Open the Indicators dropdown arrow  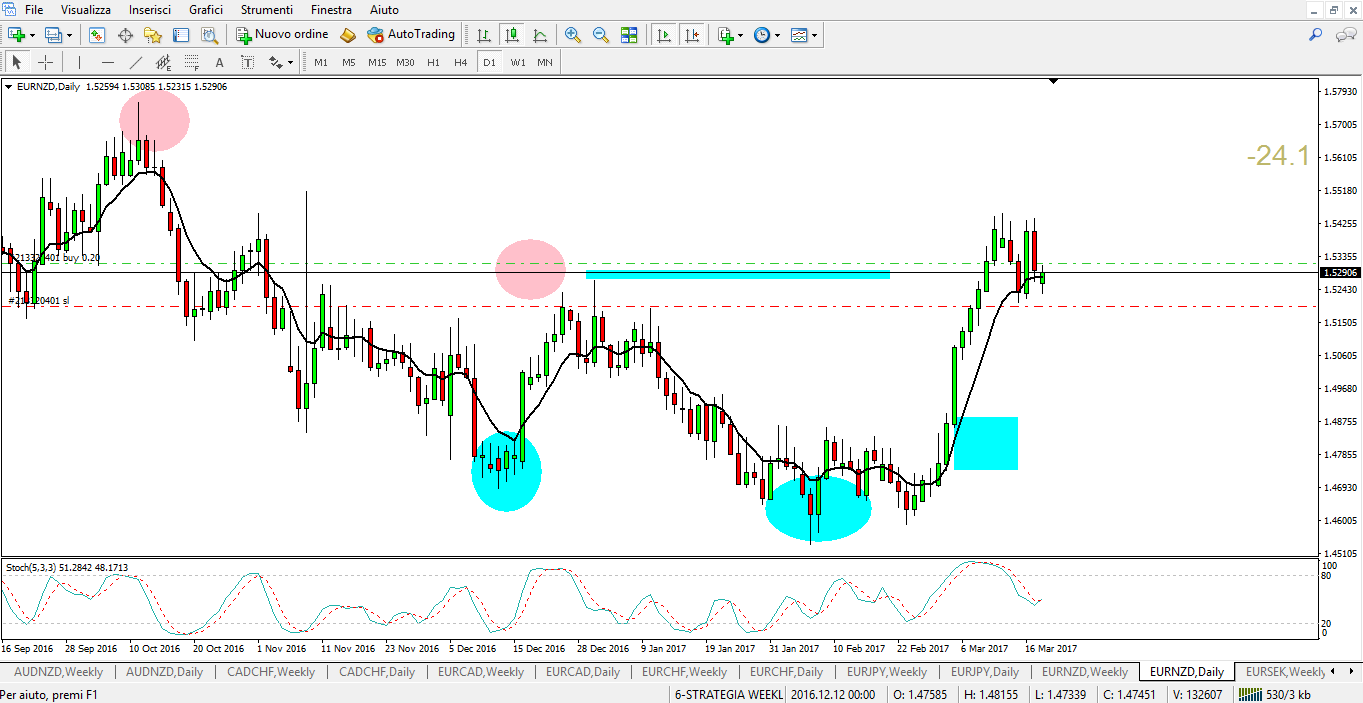pos(741,35)
